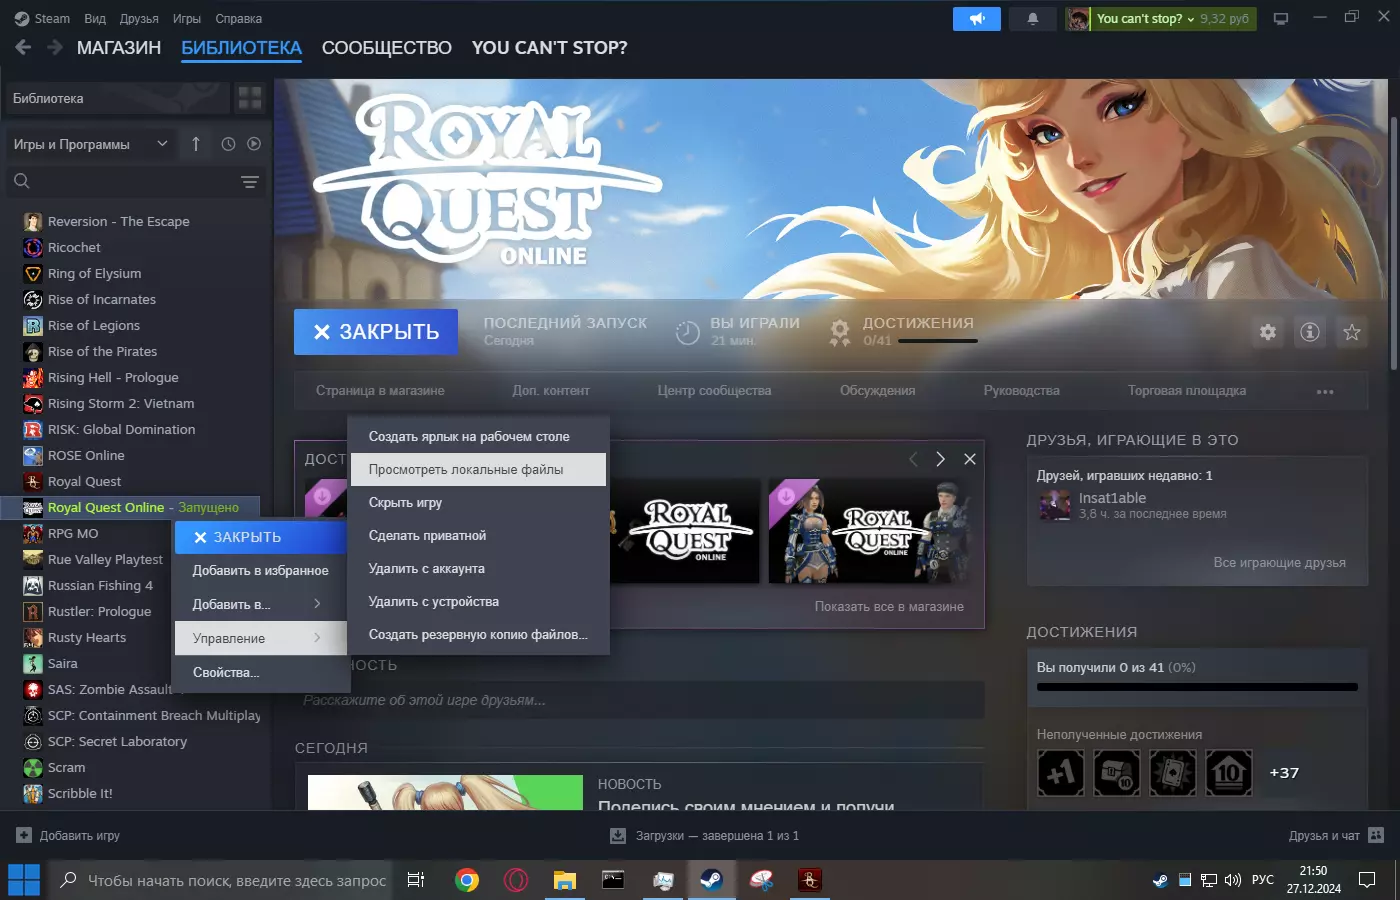Open advanced filters icon beside search
This screenshot has height=900, width=1400.
(250, 181)
